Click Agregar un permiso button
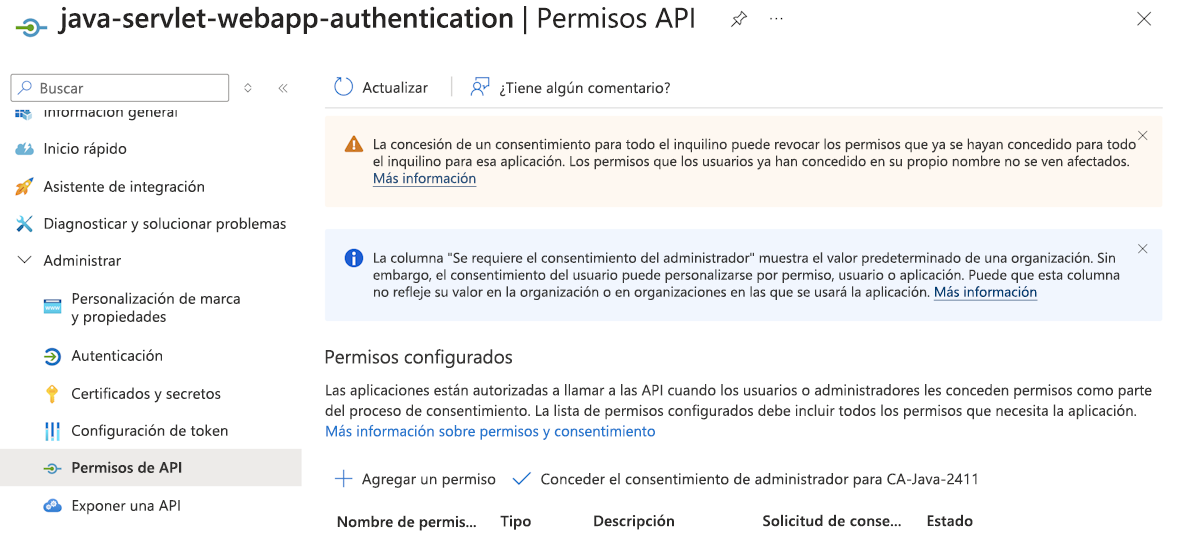This screenshot has height=534, width=1178. [x=416, y=479]
